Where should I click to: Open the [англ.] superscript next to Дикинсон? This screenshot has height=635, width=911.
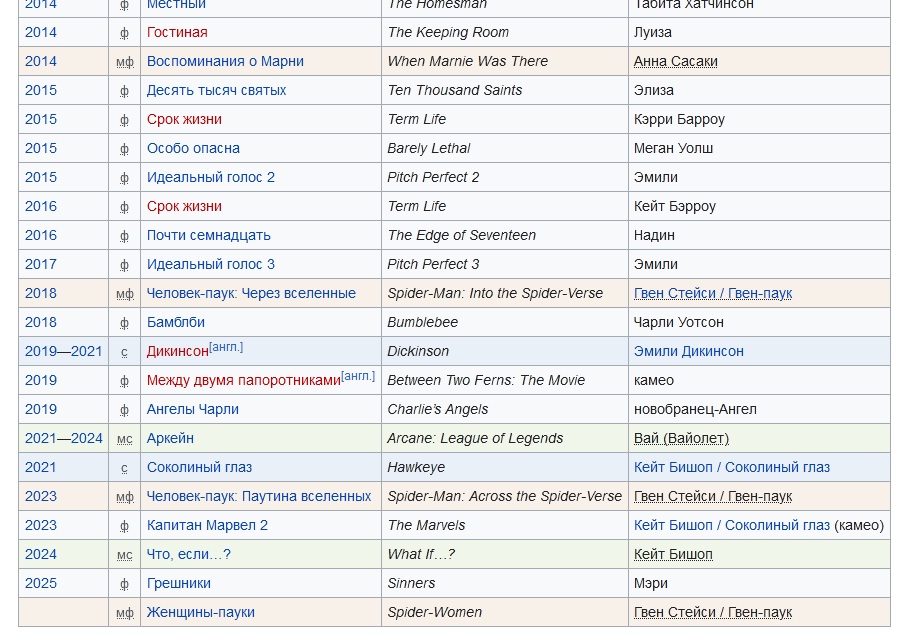coord(226,347)
